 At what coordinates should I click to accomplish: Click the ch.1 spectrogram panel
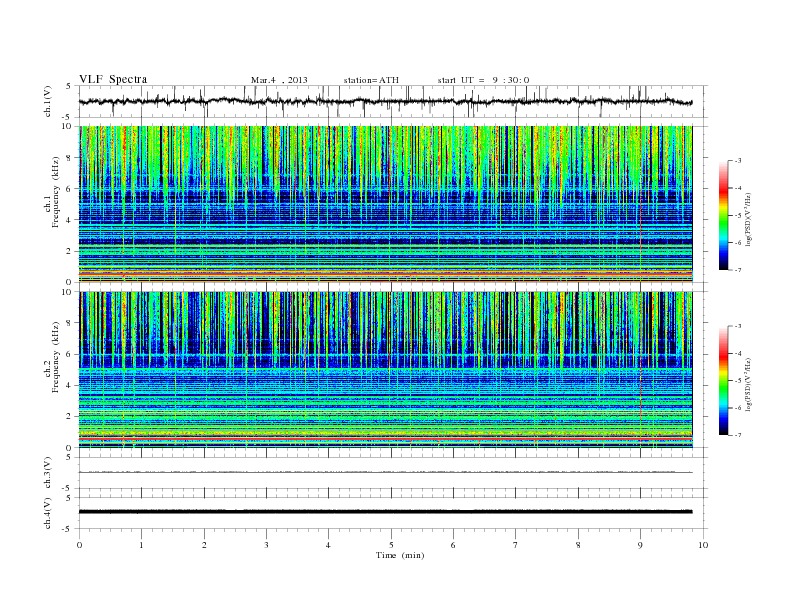pos(385,204)
